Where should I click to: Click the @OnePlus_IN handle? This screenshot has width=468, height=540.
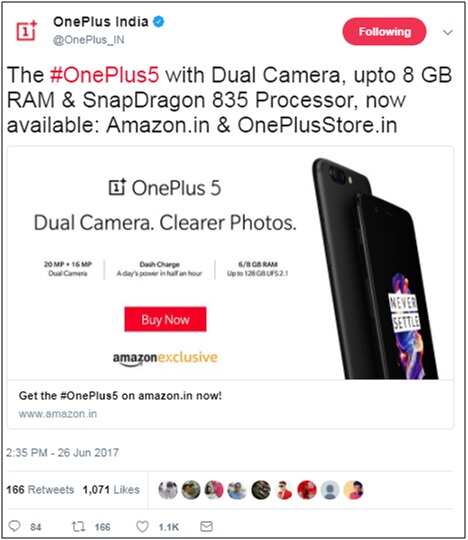89,40
